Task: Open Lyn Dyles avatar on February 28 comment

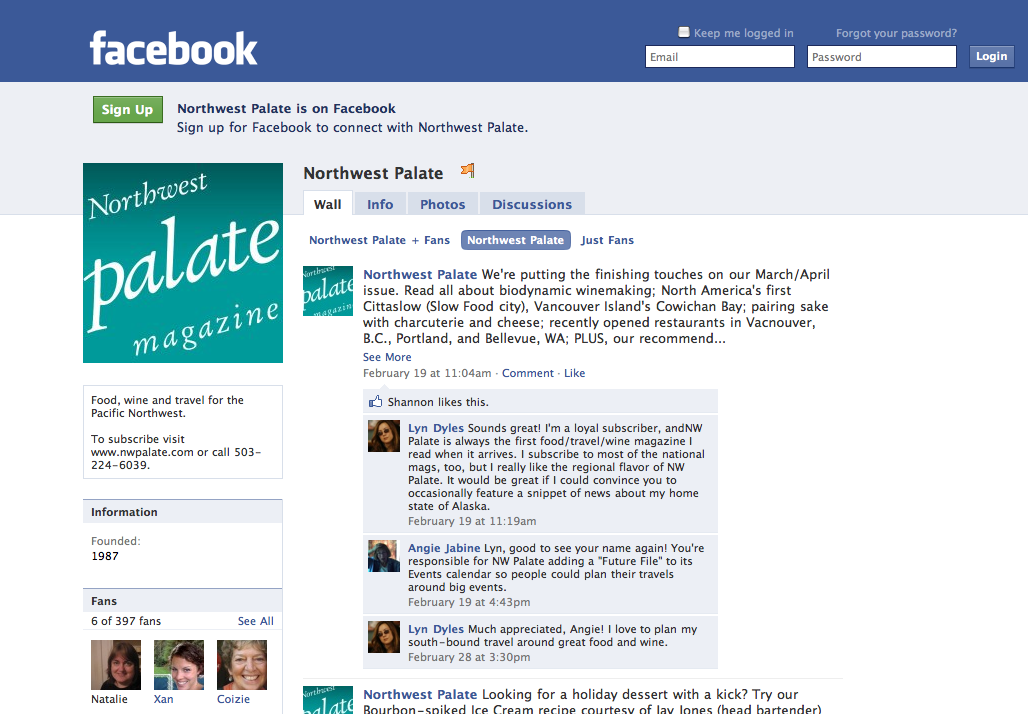Action: pos(384,637)
